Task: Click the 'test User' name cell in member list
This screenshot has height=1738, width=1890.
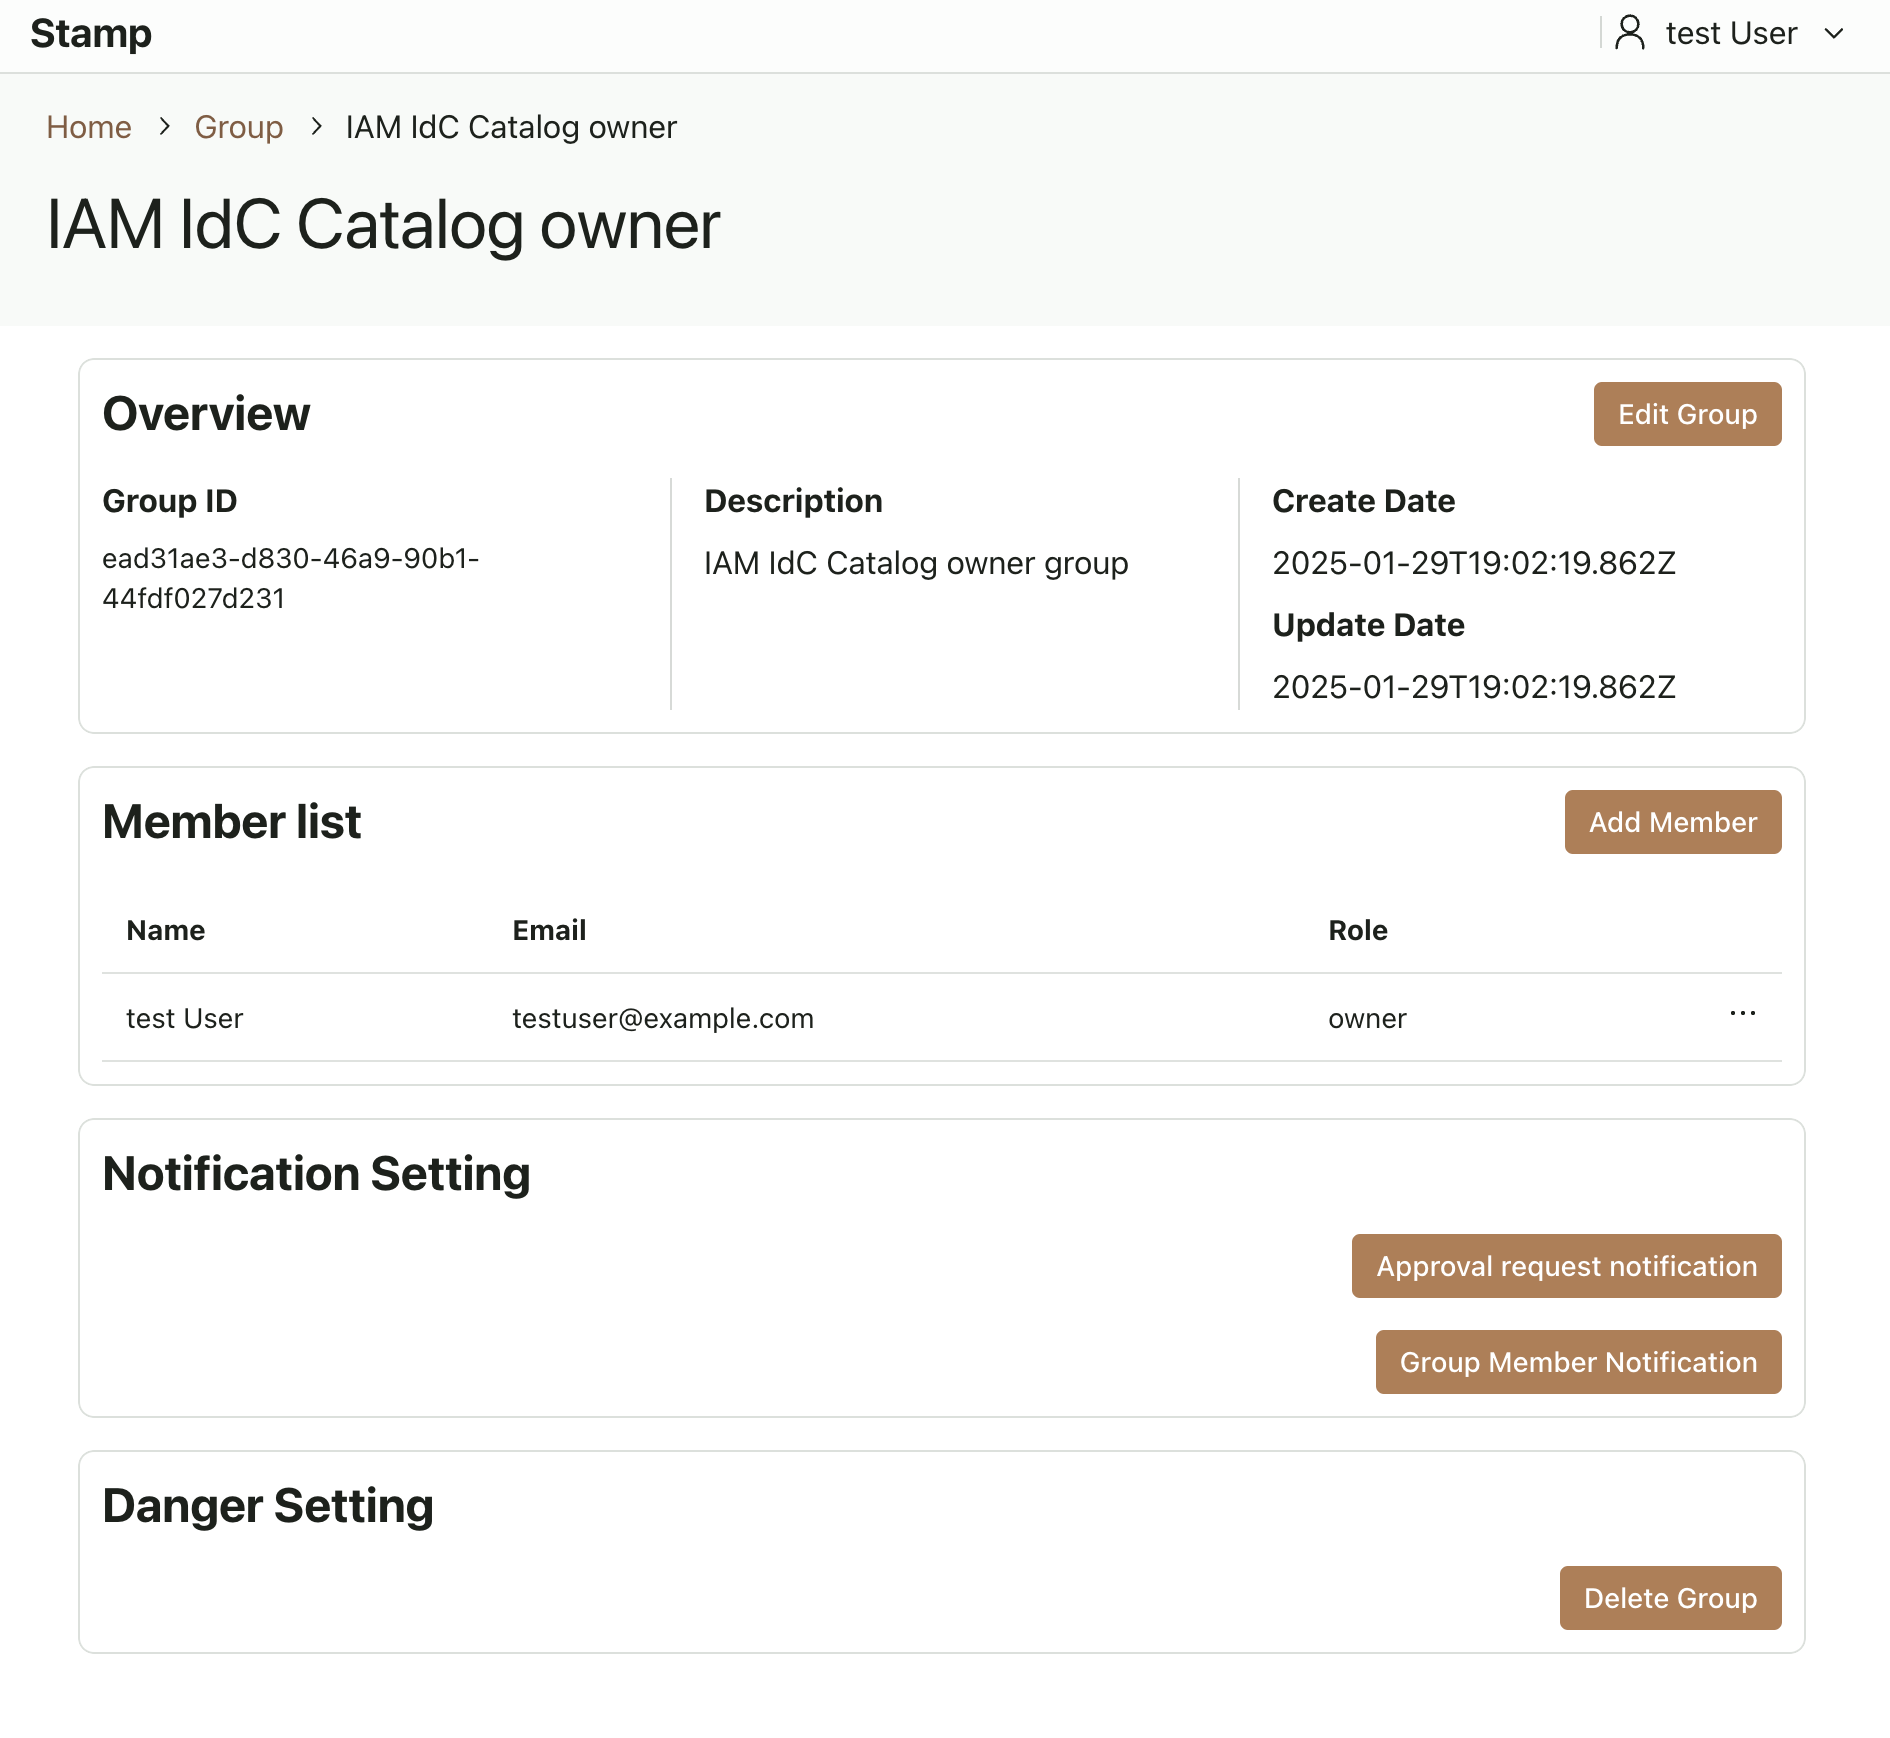Action: 185,1018
